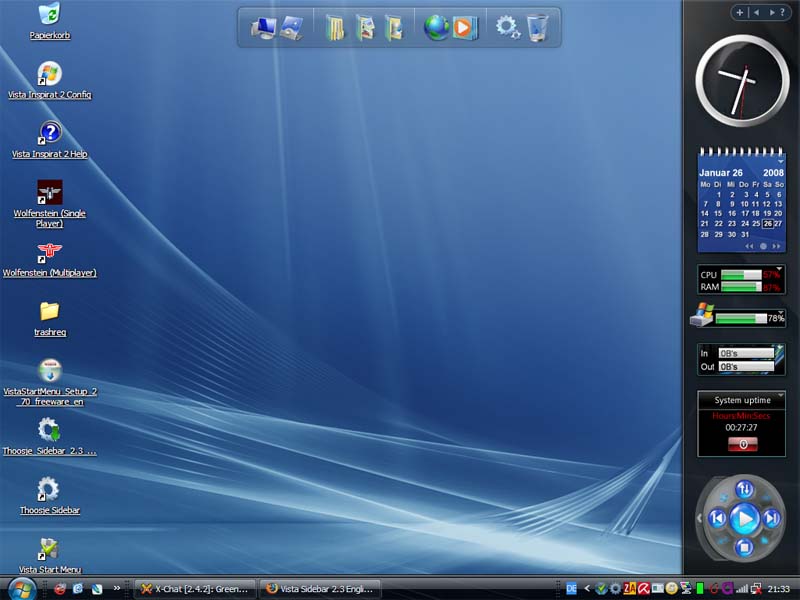
Task: Click the red uptime reset button
Action: coord(742,443)
